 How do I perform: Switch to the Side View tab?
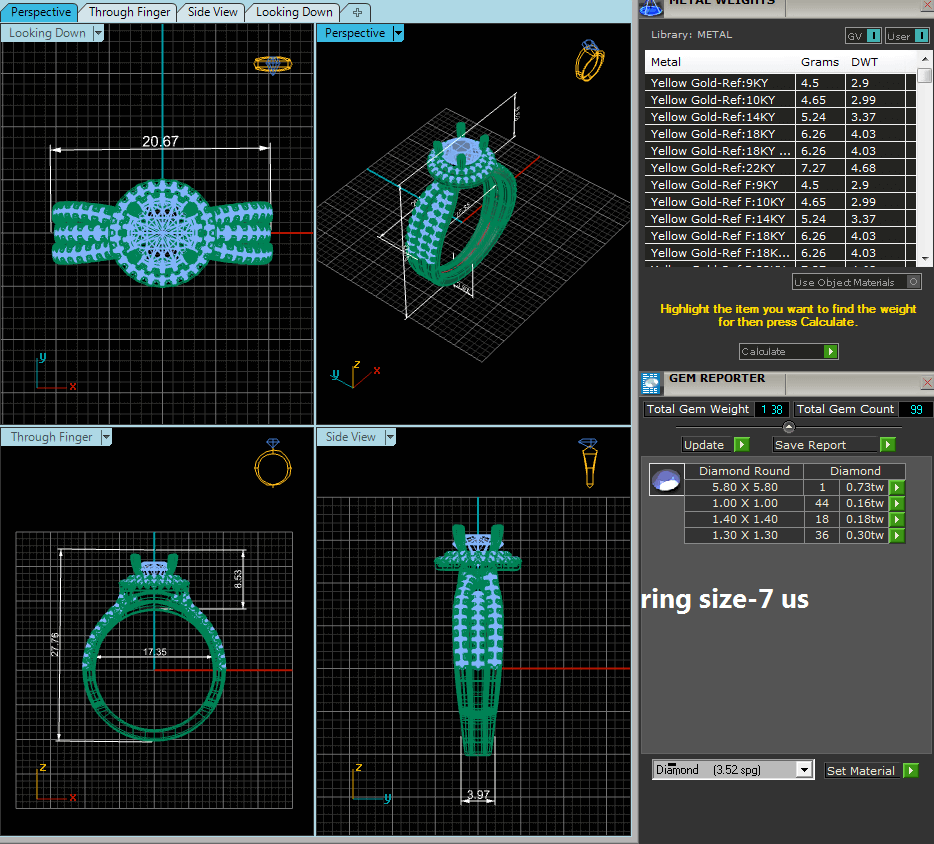(213, 12)
